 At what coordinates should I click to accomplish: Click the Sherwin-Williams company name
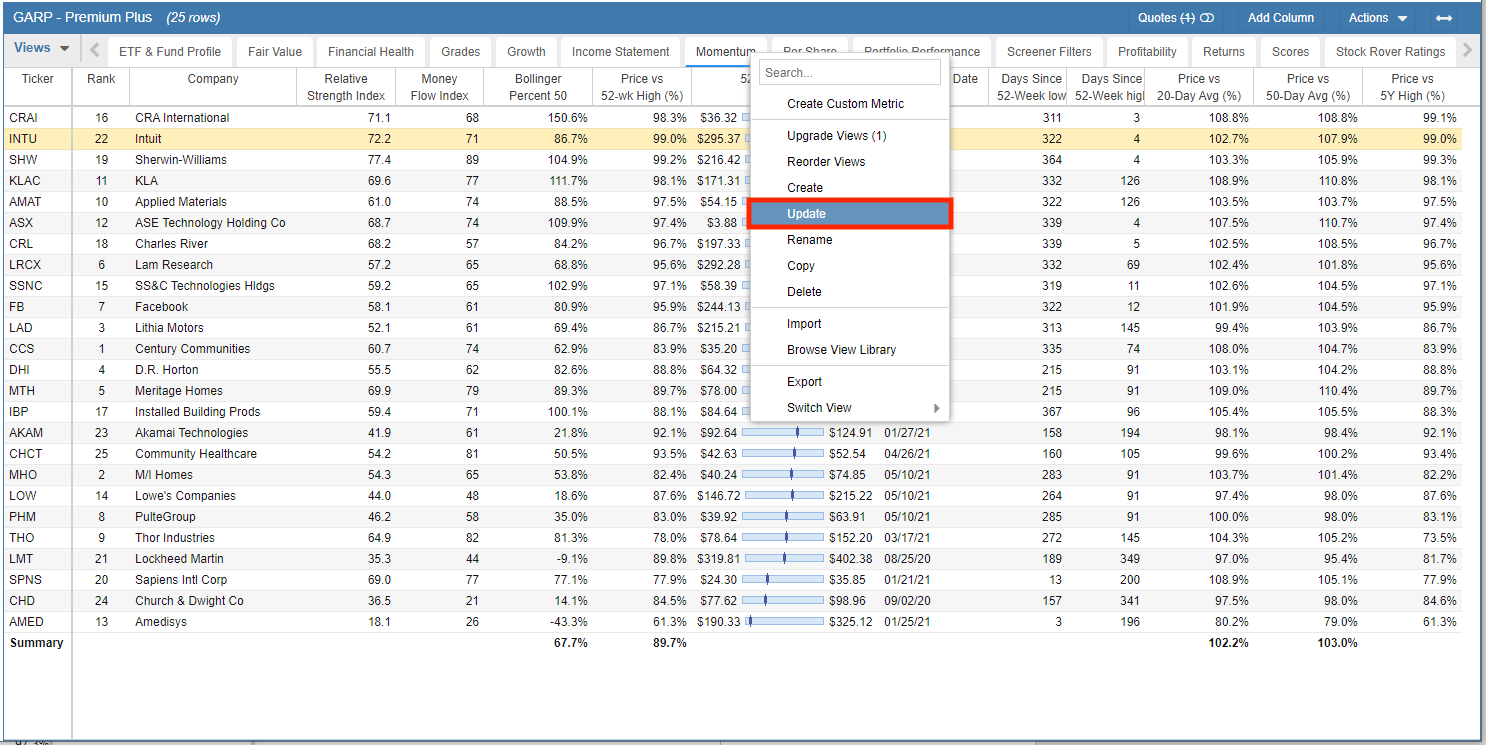(181, 160)
